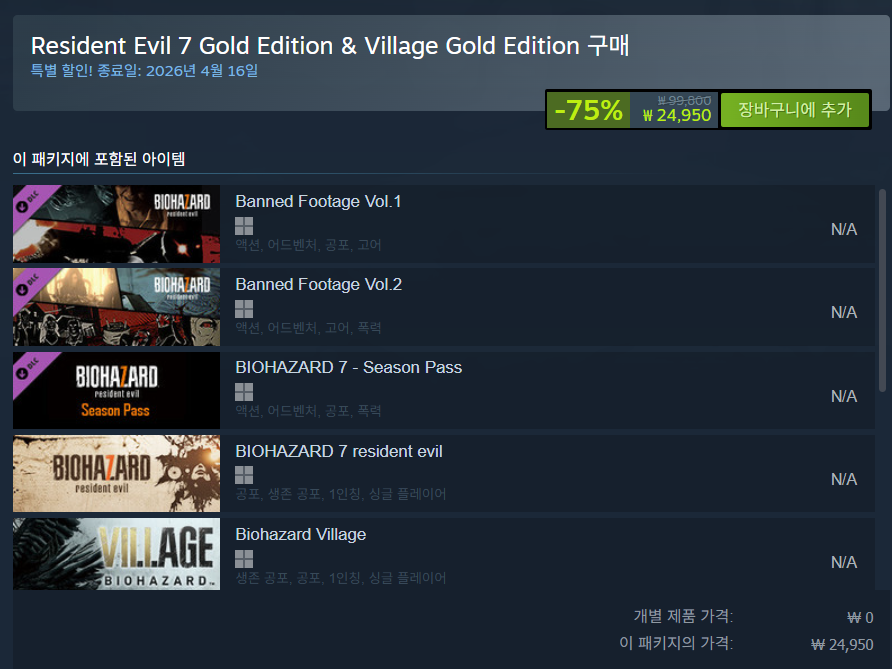This screenshot has height=669, width=892.
Task: Click Windows icon under Biohazard Village
Action: (x=244, y=559)
